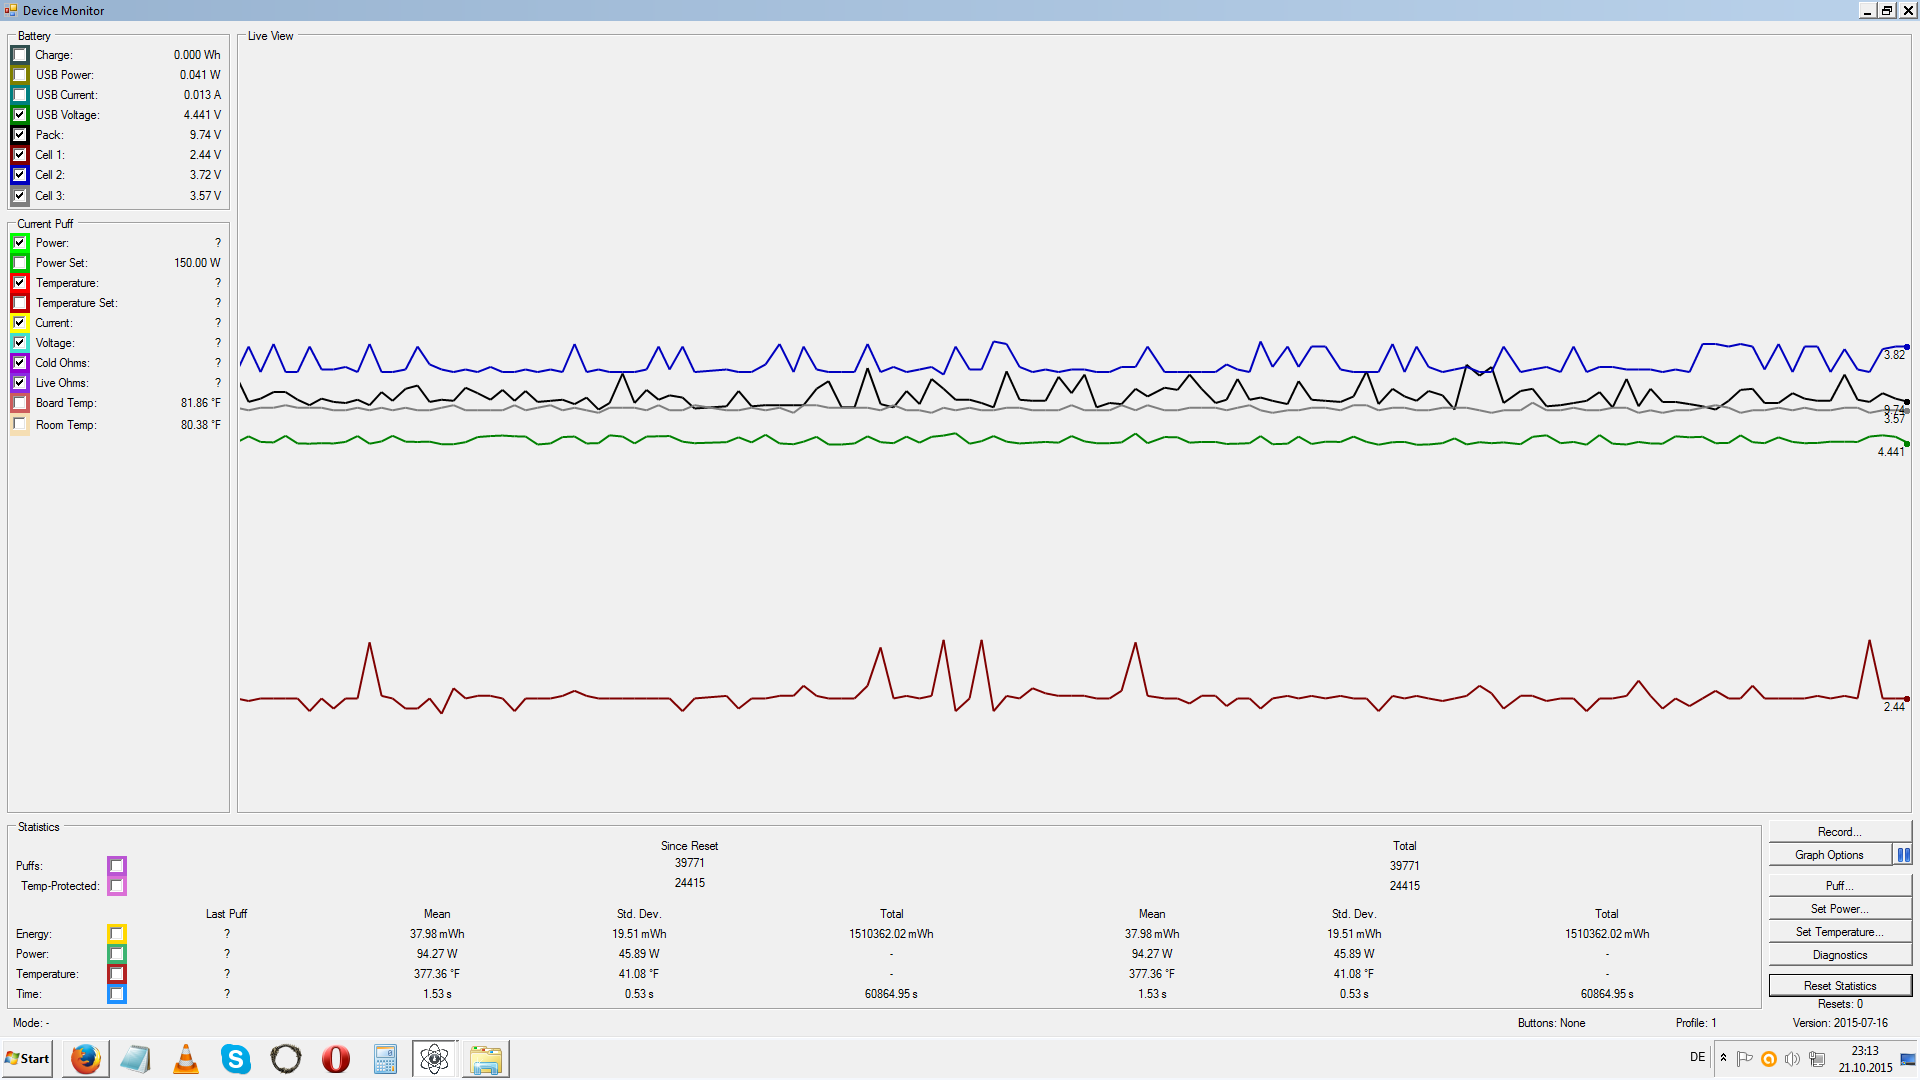1920x1080 pixels.
Task: Open the Graph Options menu button
Action: click(x=1829, y=855)
